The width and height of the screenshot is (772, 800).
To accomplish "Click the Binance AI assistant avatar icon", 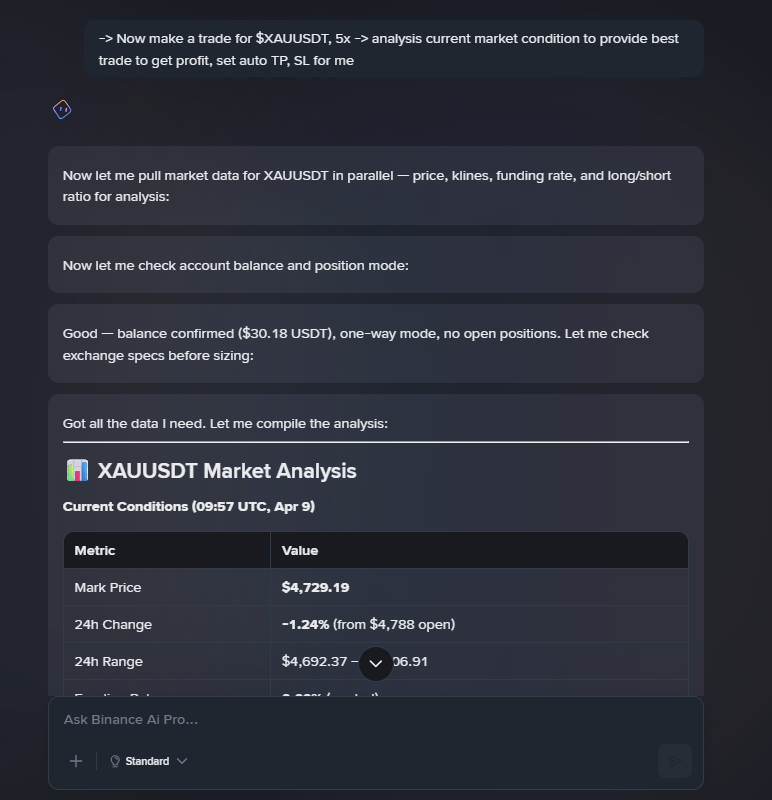I will click(x=62, y=110).
